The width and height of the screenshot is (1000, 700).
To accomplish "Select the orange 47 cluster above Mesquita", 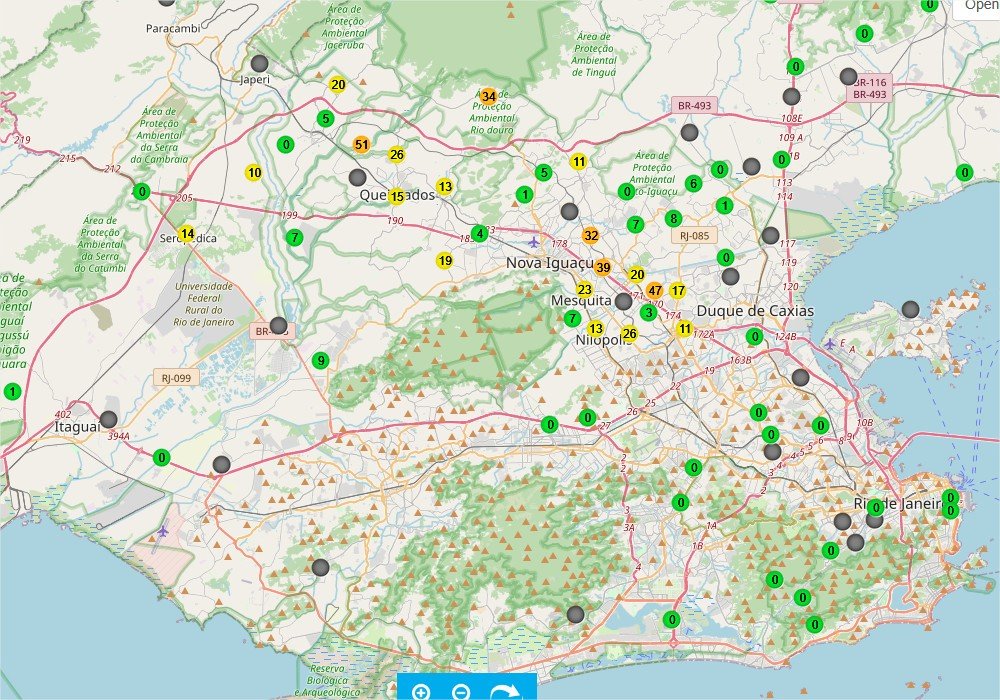I will click(x=655, y=290).
